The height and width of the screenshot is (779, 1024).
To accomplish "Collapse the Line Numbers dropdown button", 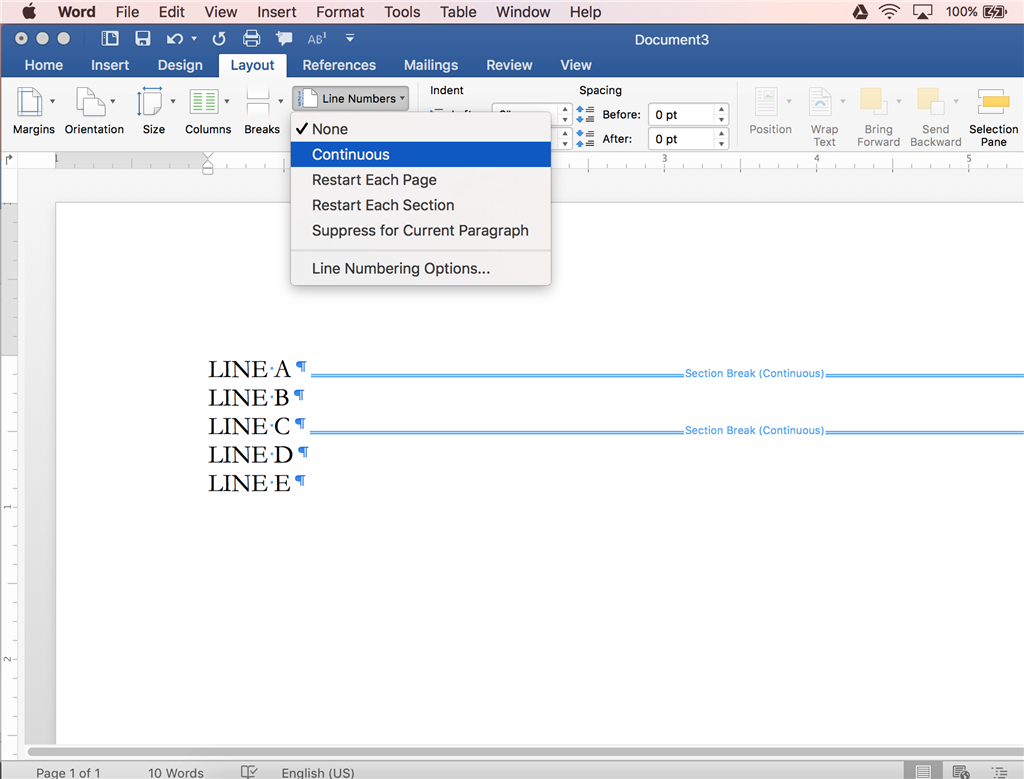I will pyautogui.click(x=351, y=99).
